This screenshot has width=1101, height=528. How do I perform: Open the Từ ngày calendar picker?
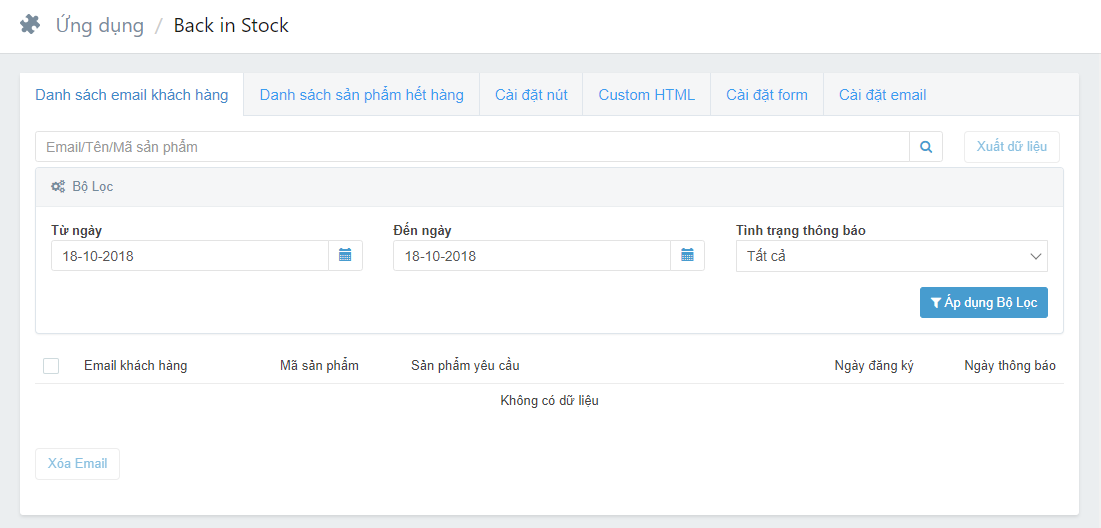[345, 256]
